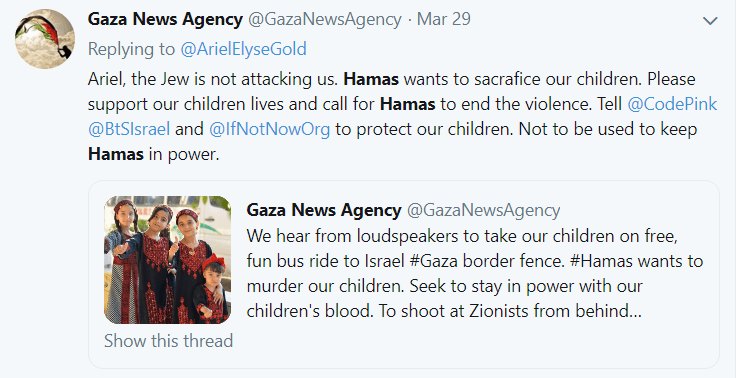
Task: Visit the @ArielElyseGold profile mention
Action: click(x=243, y=49)
